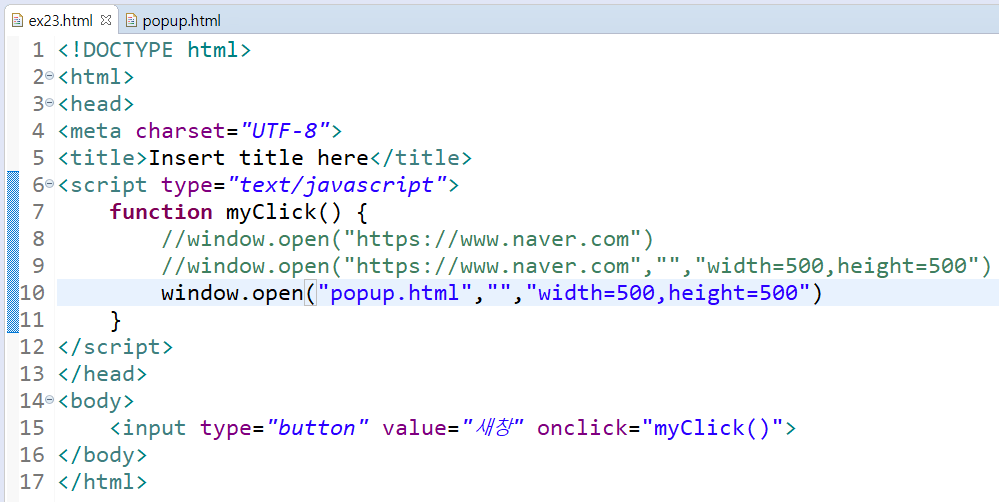Close the ex23.html tab with its X

[x=106, y=20]
